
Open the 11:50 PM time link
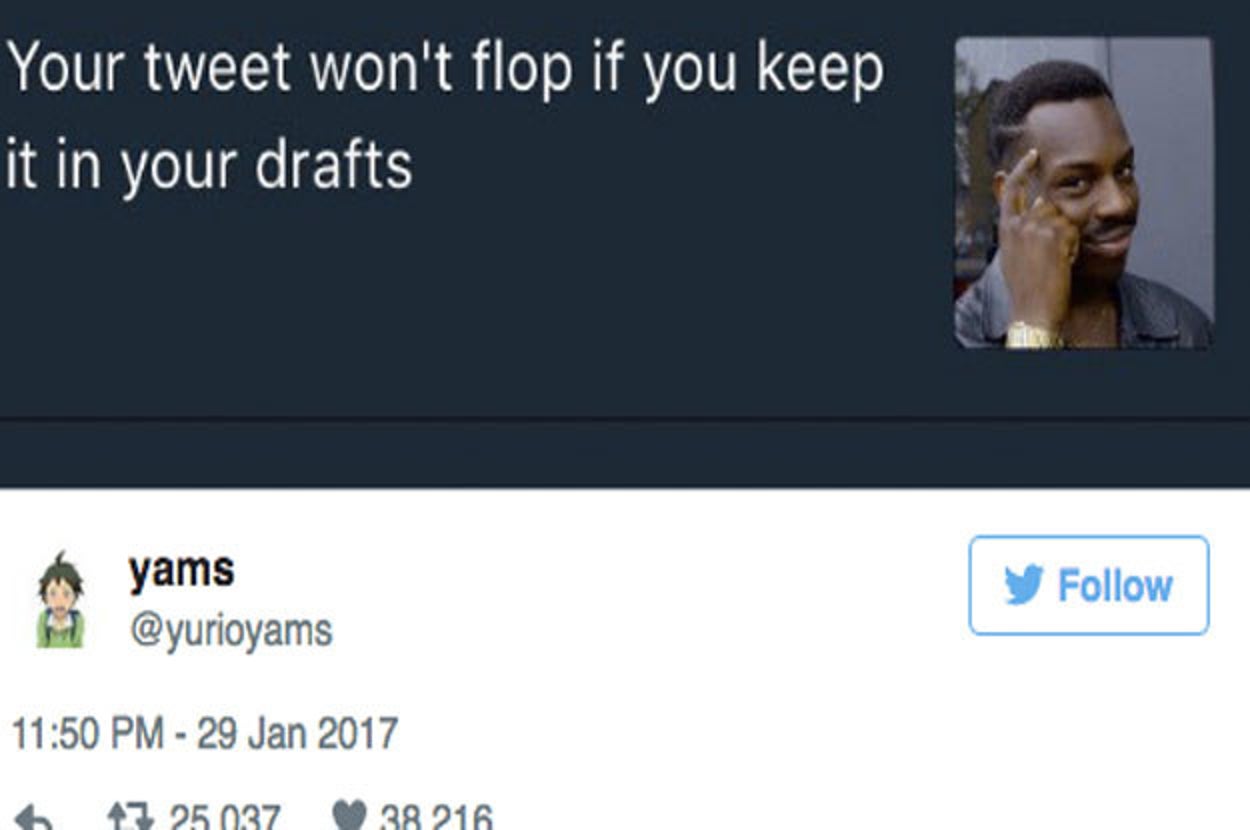[88, 733]
